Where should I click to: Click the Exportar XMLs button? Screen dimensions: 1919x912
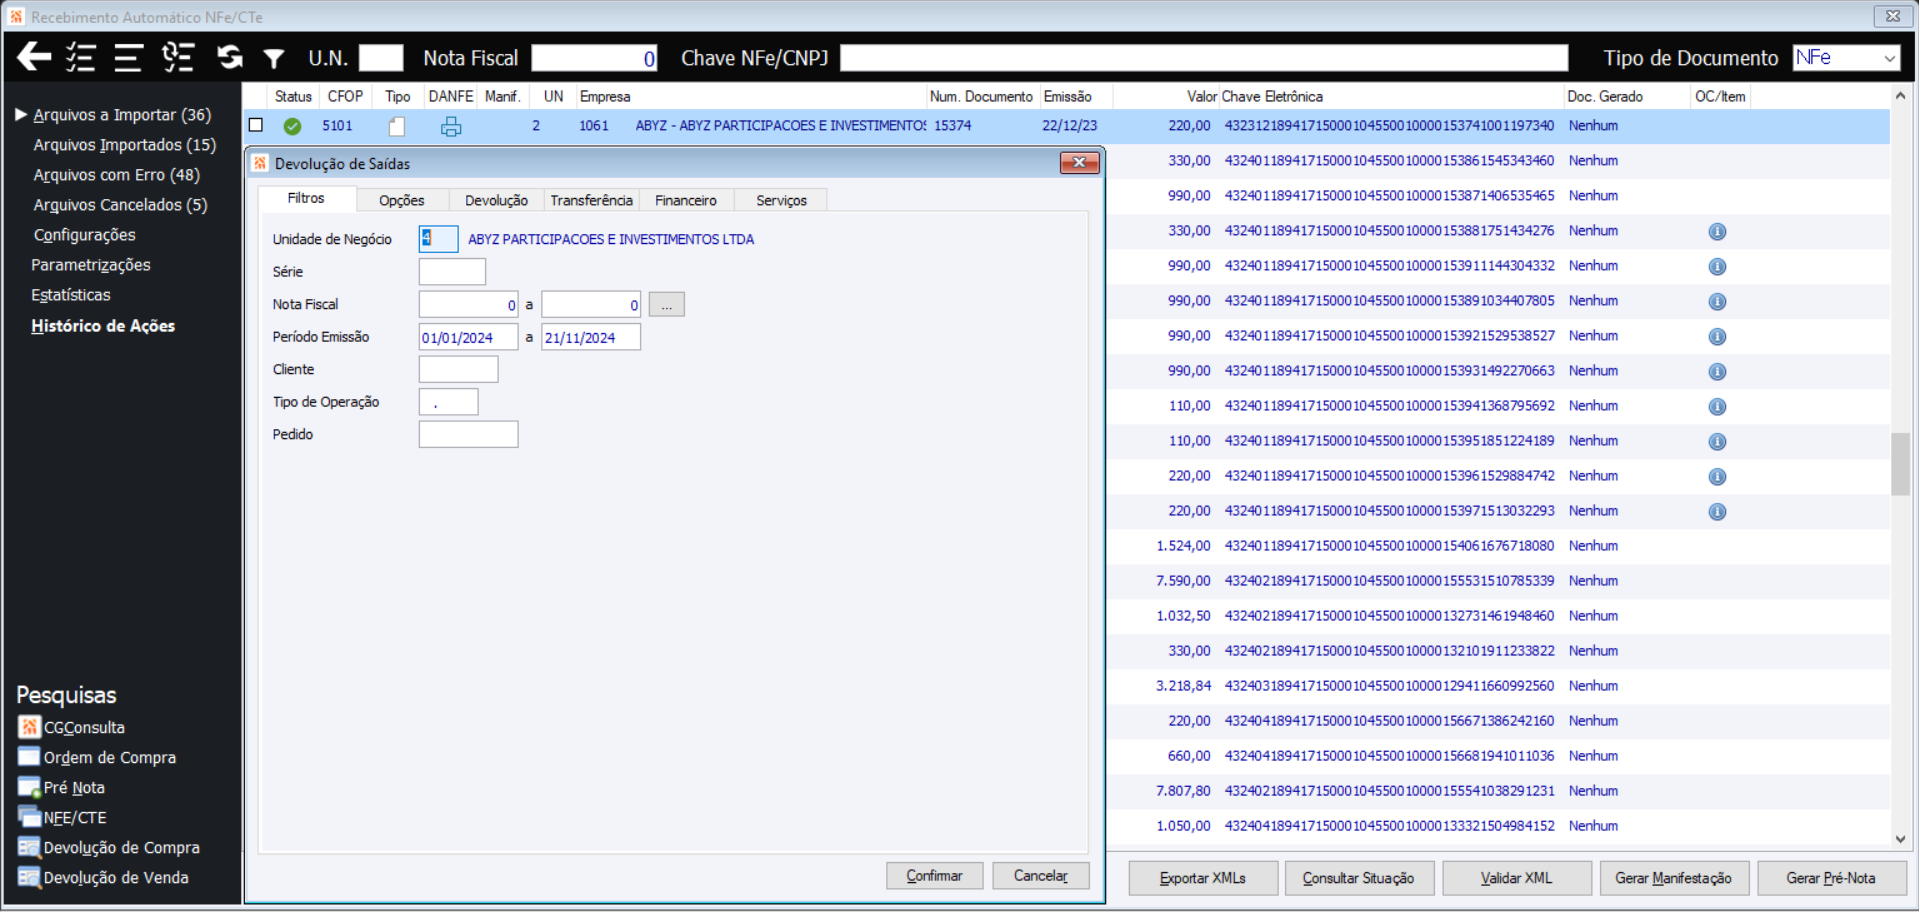coord(1203,878)
